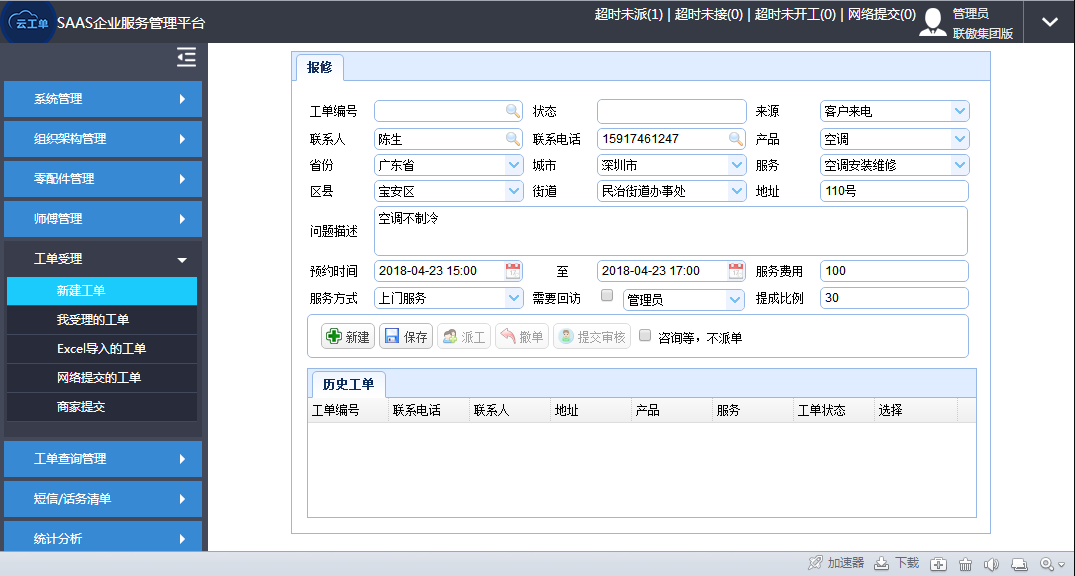Open the 省份 dropdown showing 广东省
Image resolution: width=1075 pixels, height=576 pixels.
[x=513, y=165]
